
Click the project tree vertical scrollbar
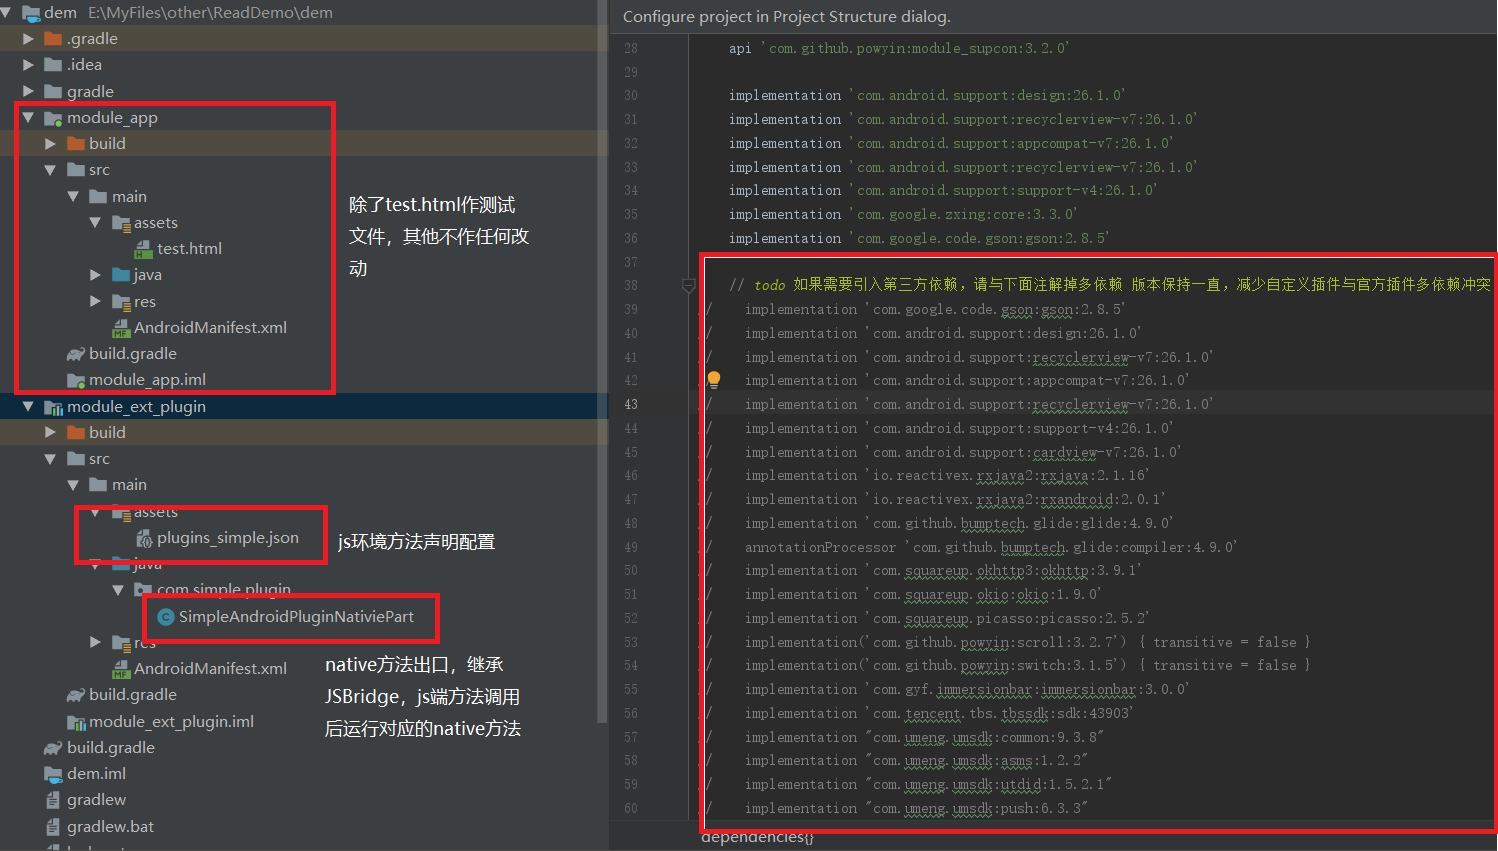[602, 360]
